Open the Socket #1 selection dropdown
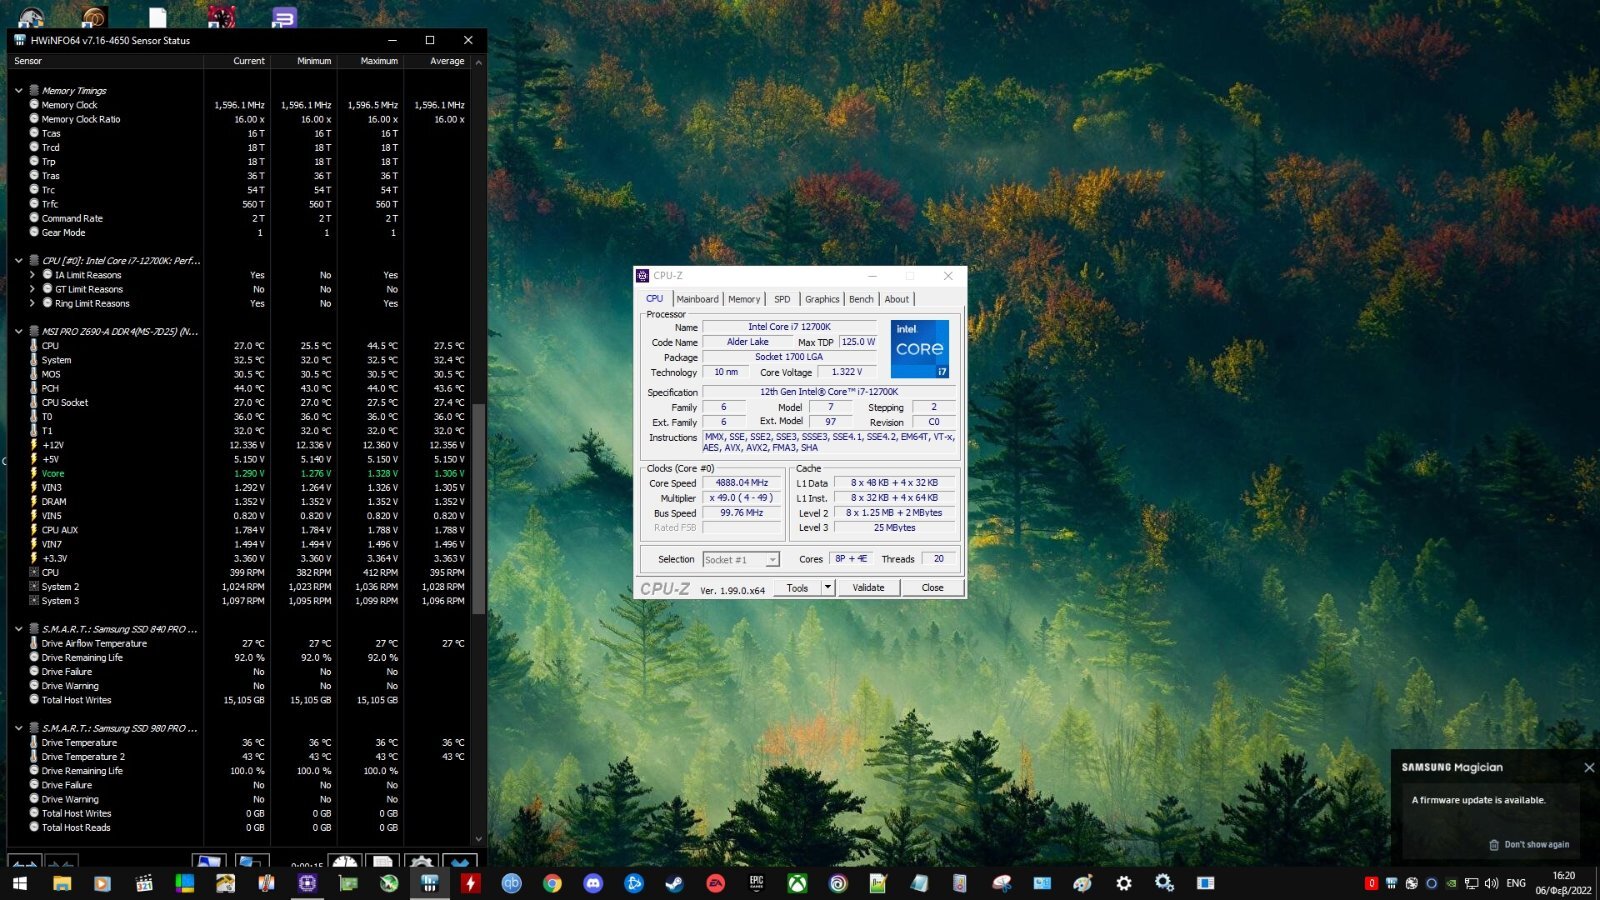1600x900 pixels. (x=741, y=560)
